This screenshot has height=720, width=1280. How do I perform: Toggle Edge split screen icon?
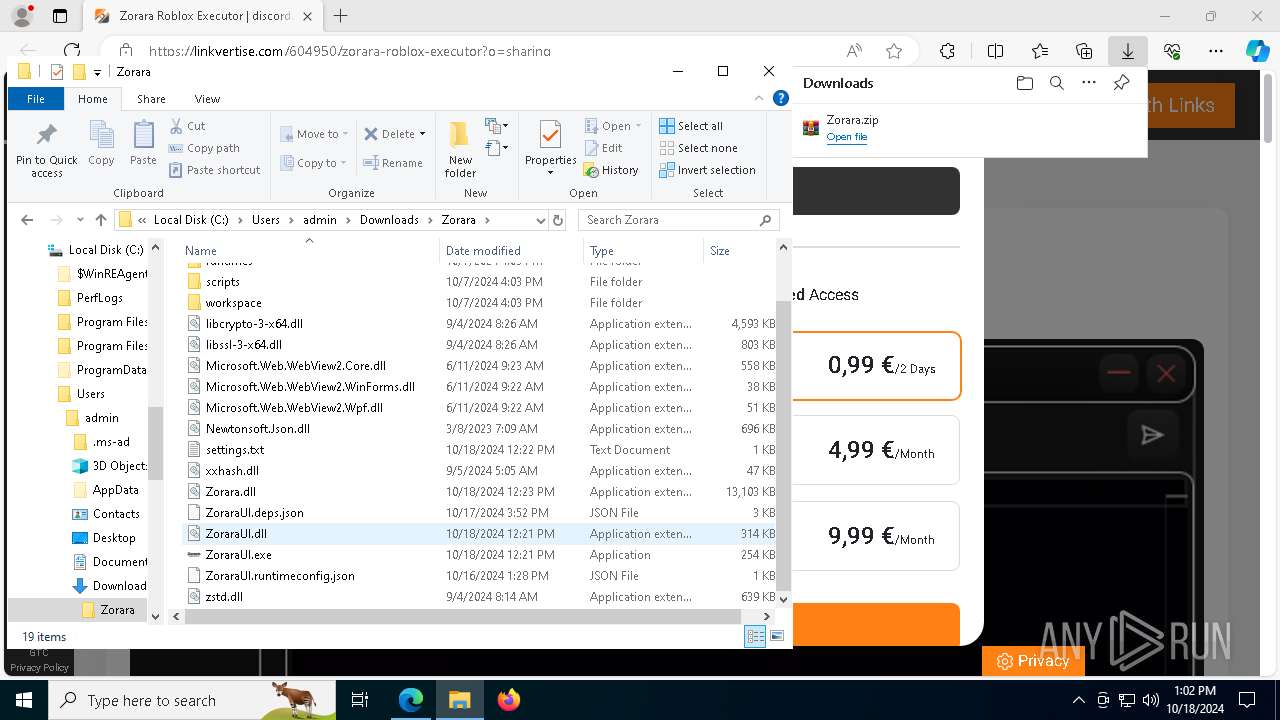click(x=995, y=51)
